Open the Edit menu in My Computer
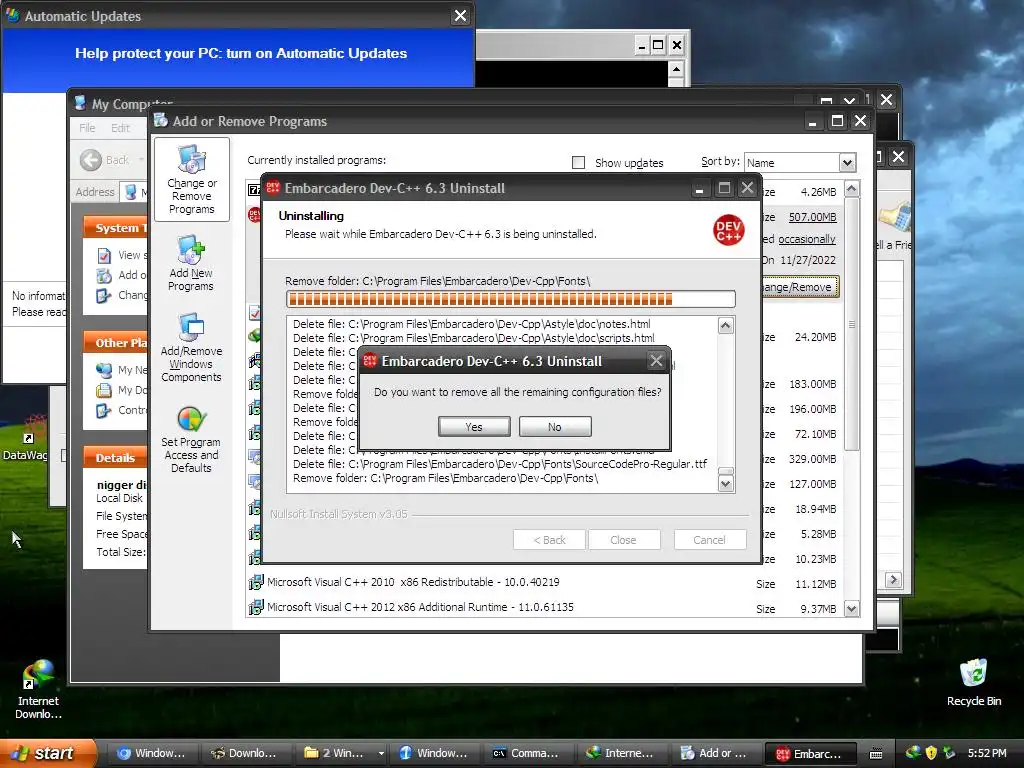Image resolution: width=1024 pixels, height=768 pixels. click(x=120, y=128)
